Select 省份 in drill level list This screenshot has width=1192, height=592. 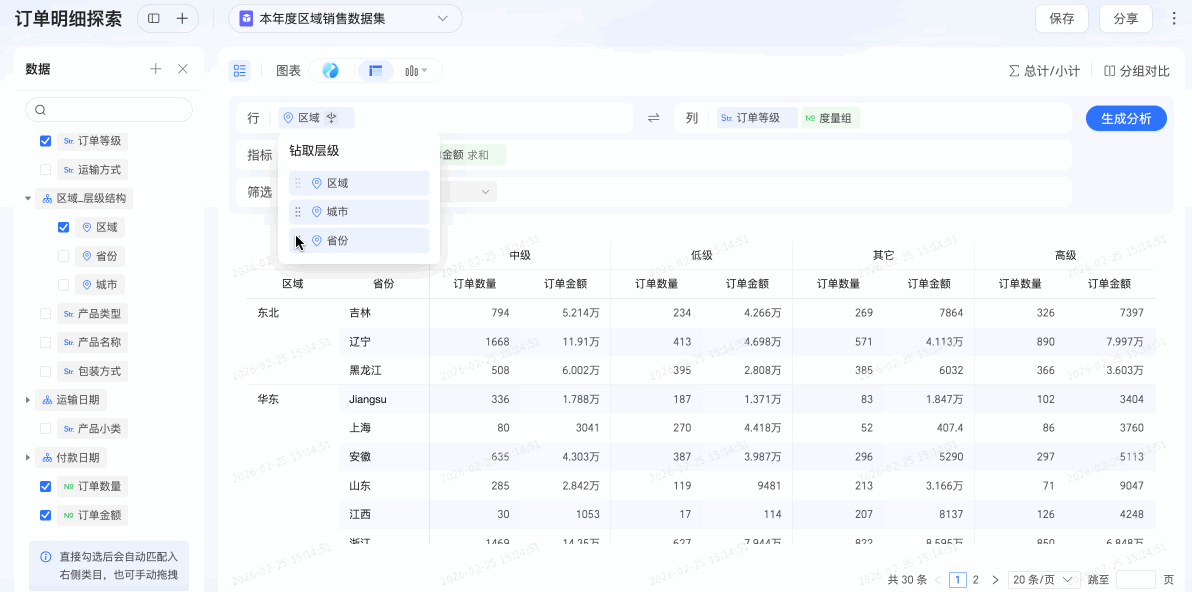click(359, 240)
